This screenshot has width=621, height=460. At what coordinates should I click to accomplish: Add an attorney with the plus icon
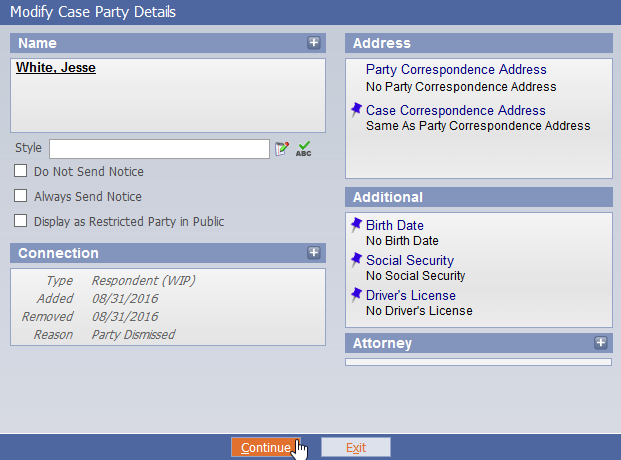600,343
